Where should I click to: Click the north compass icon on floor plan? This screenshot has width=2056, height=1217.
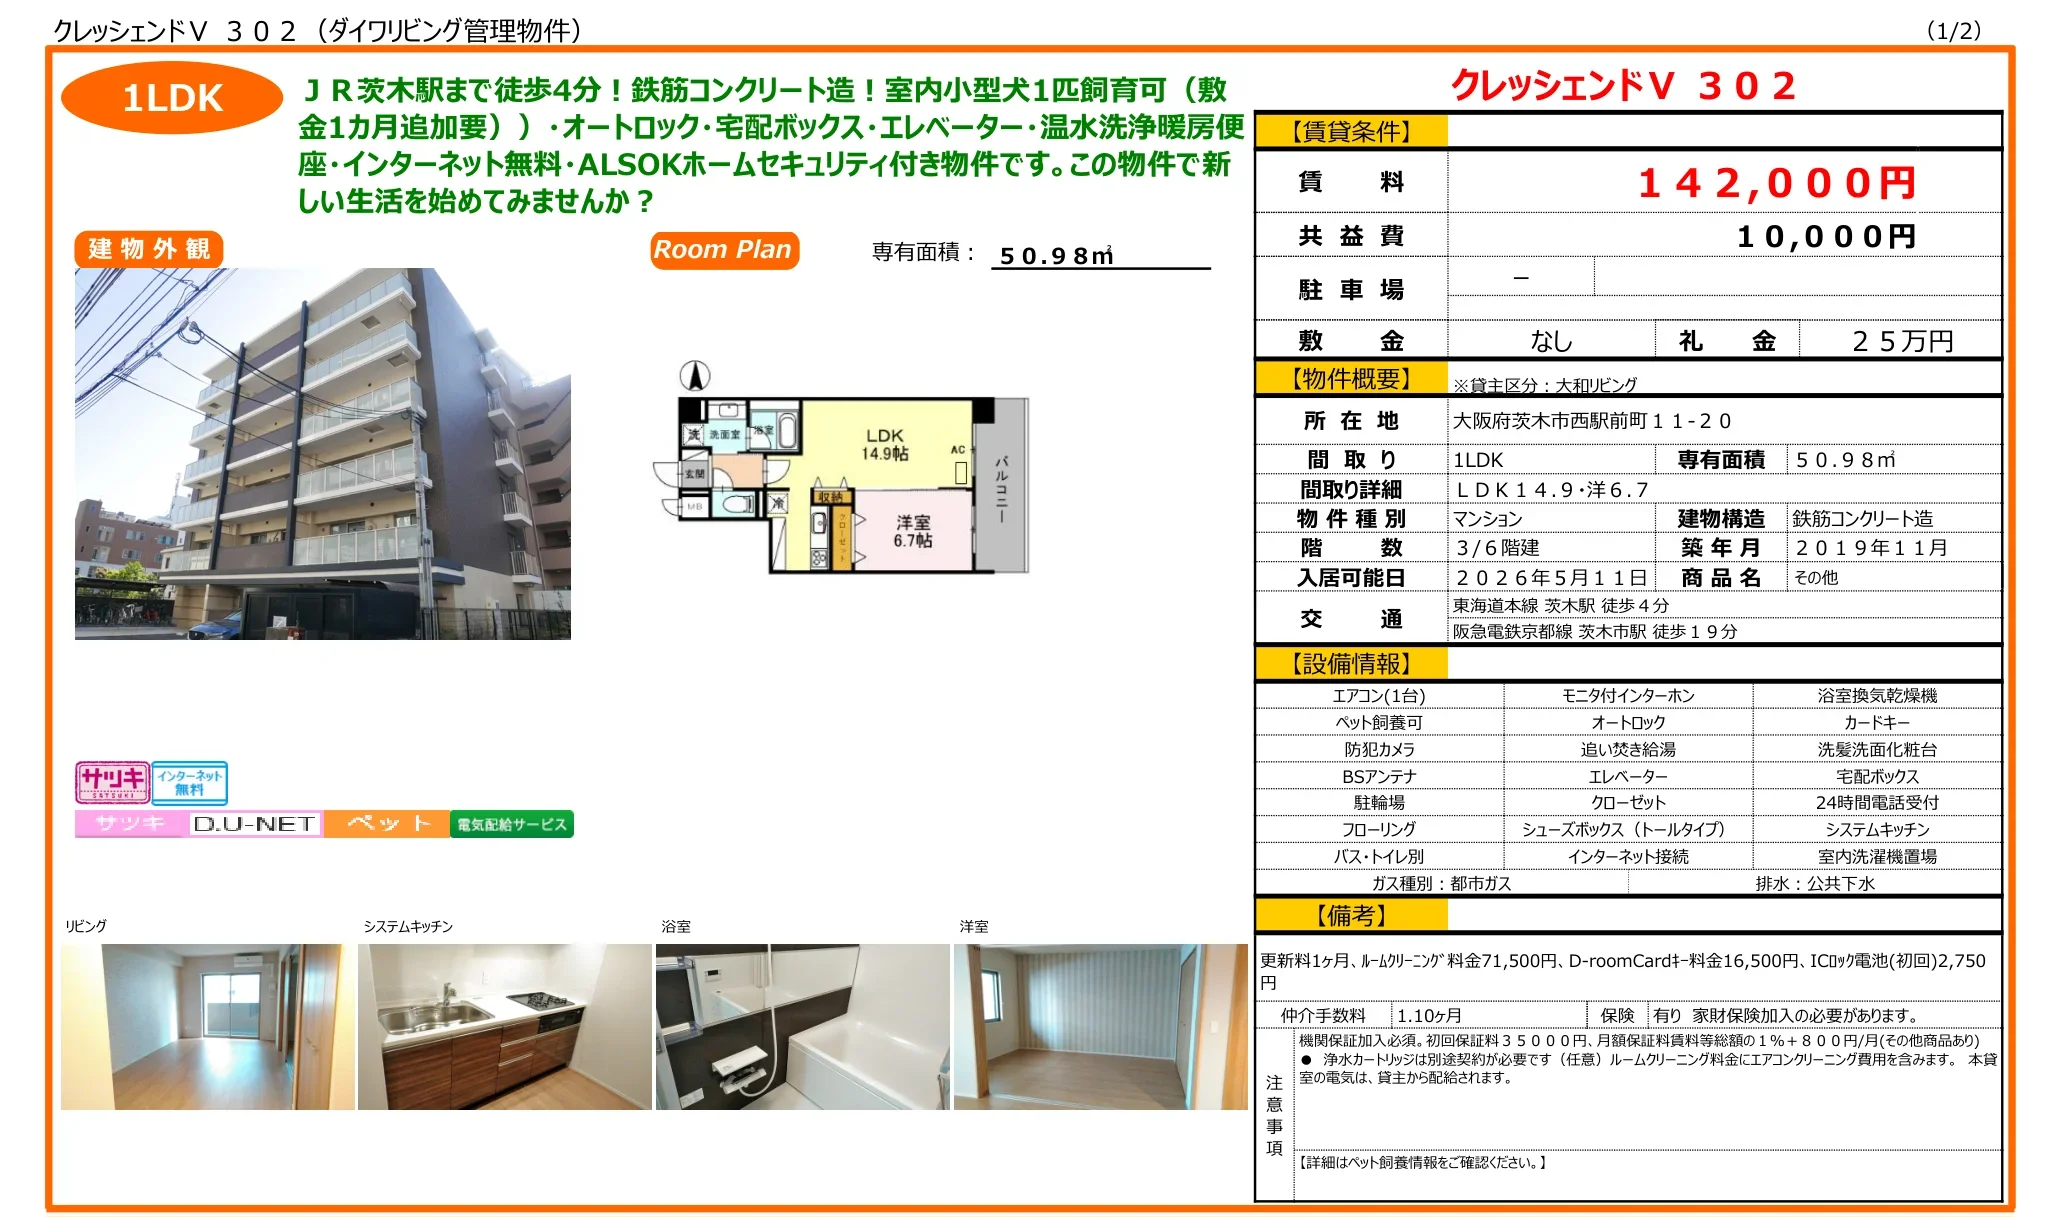[x=695, y=376]
